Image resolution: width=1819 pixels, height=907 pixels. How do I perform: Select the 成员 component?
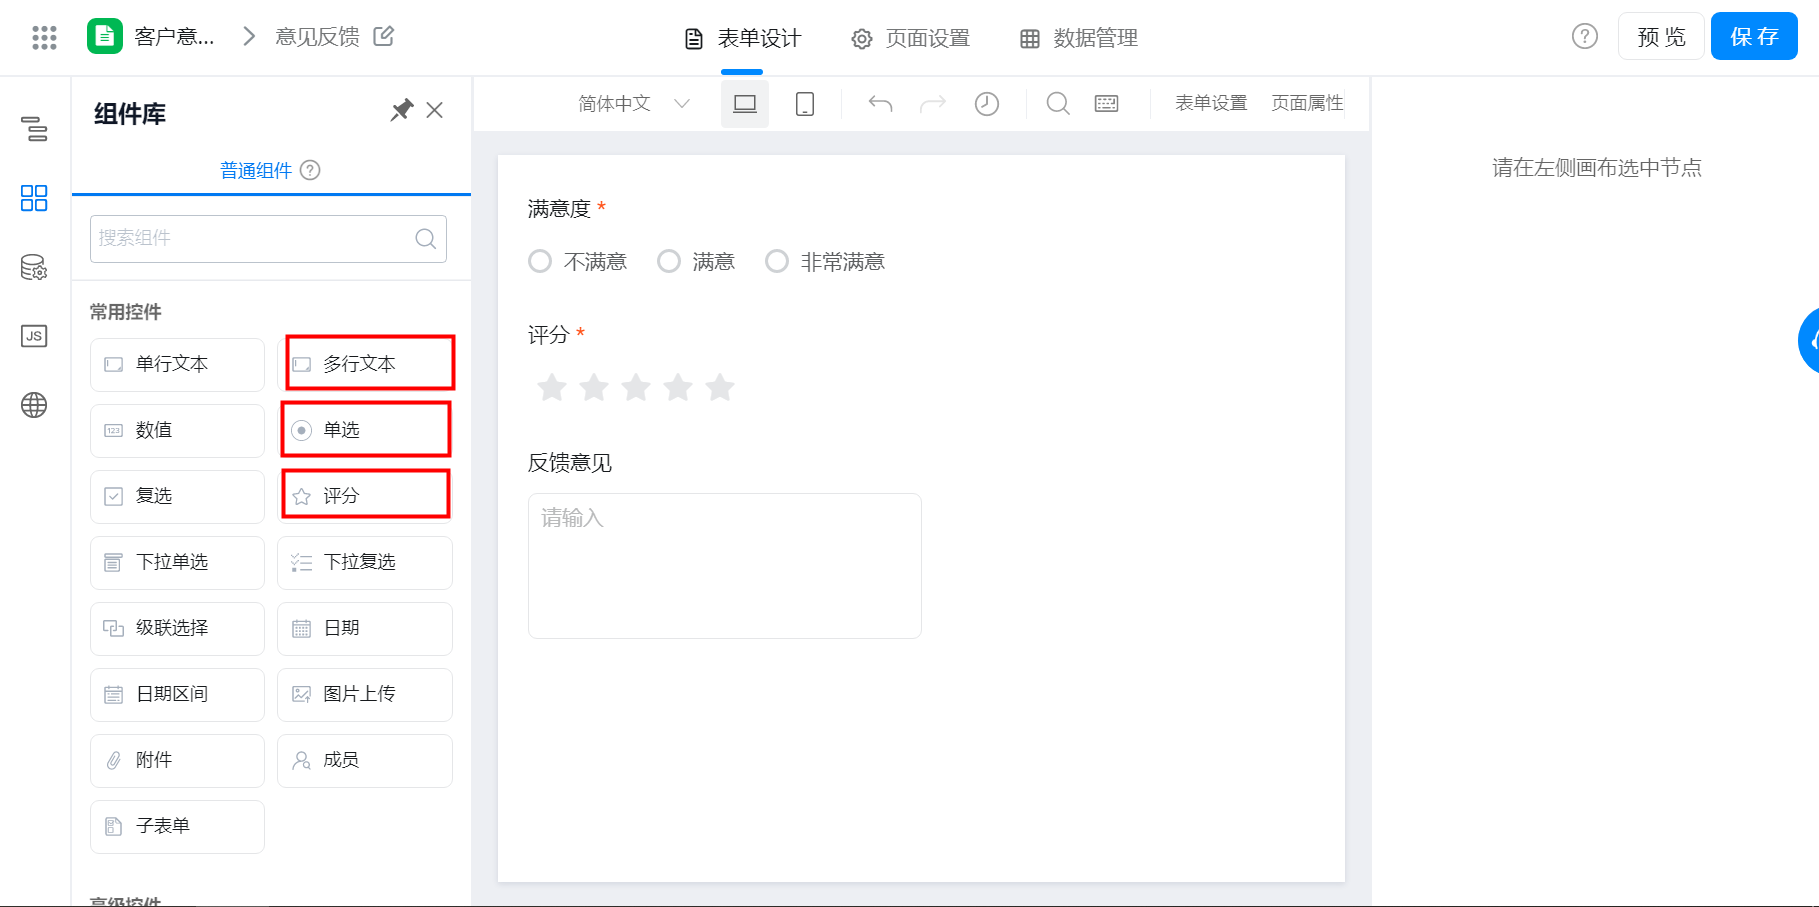click(365, 760)
